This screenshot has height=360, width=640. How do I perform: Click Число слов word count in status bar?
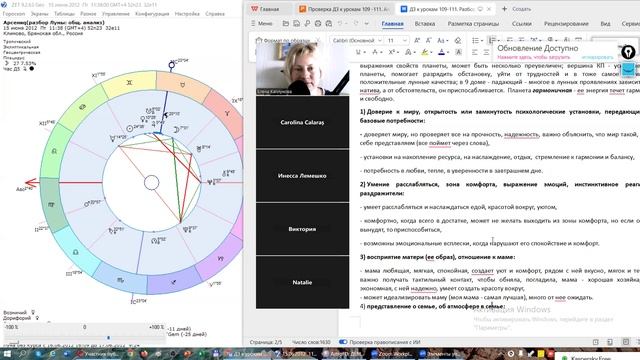pyautogui.click(x=311, y=342)
